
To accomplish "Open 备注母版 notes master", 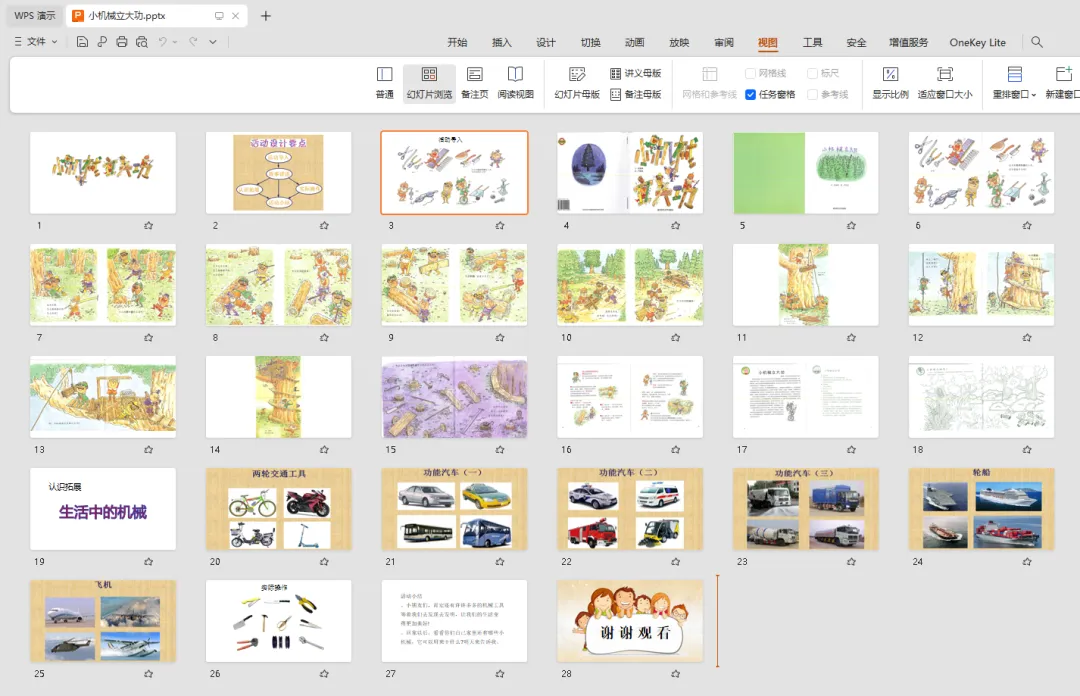I will tap(636, 94).
